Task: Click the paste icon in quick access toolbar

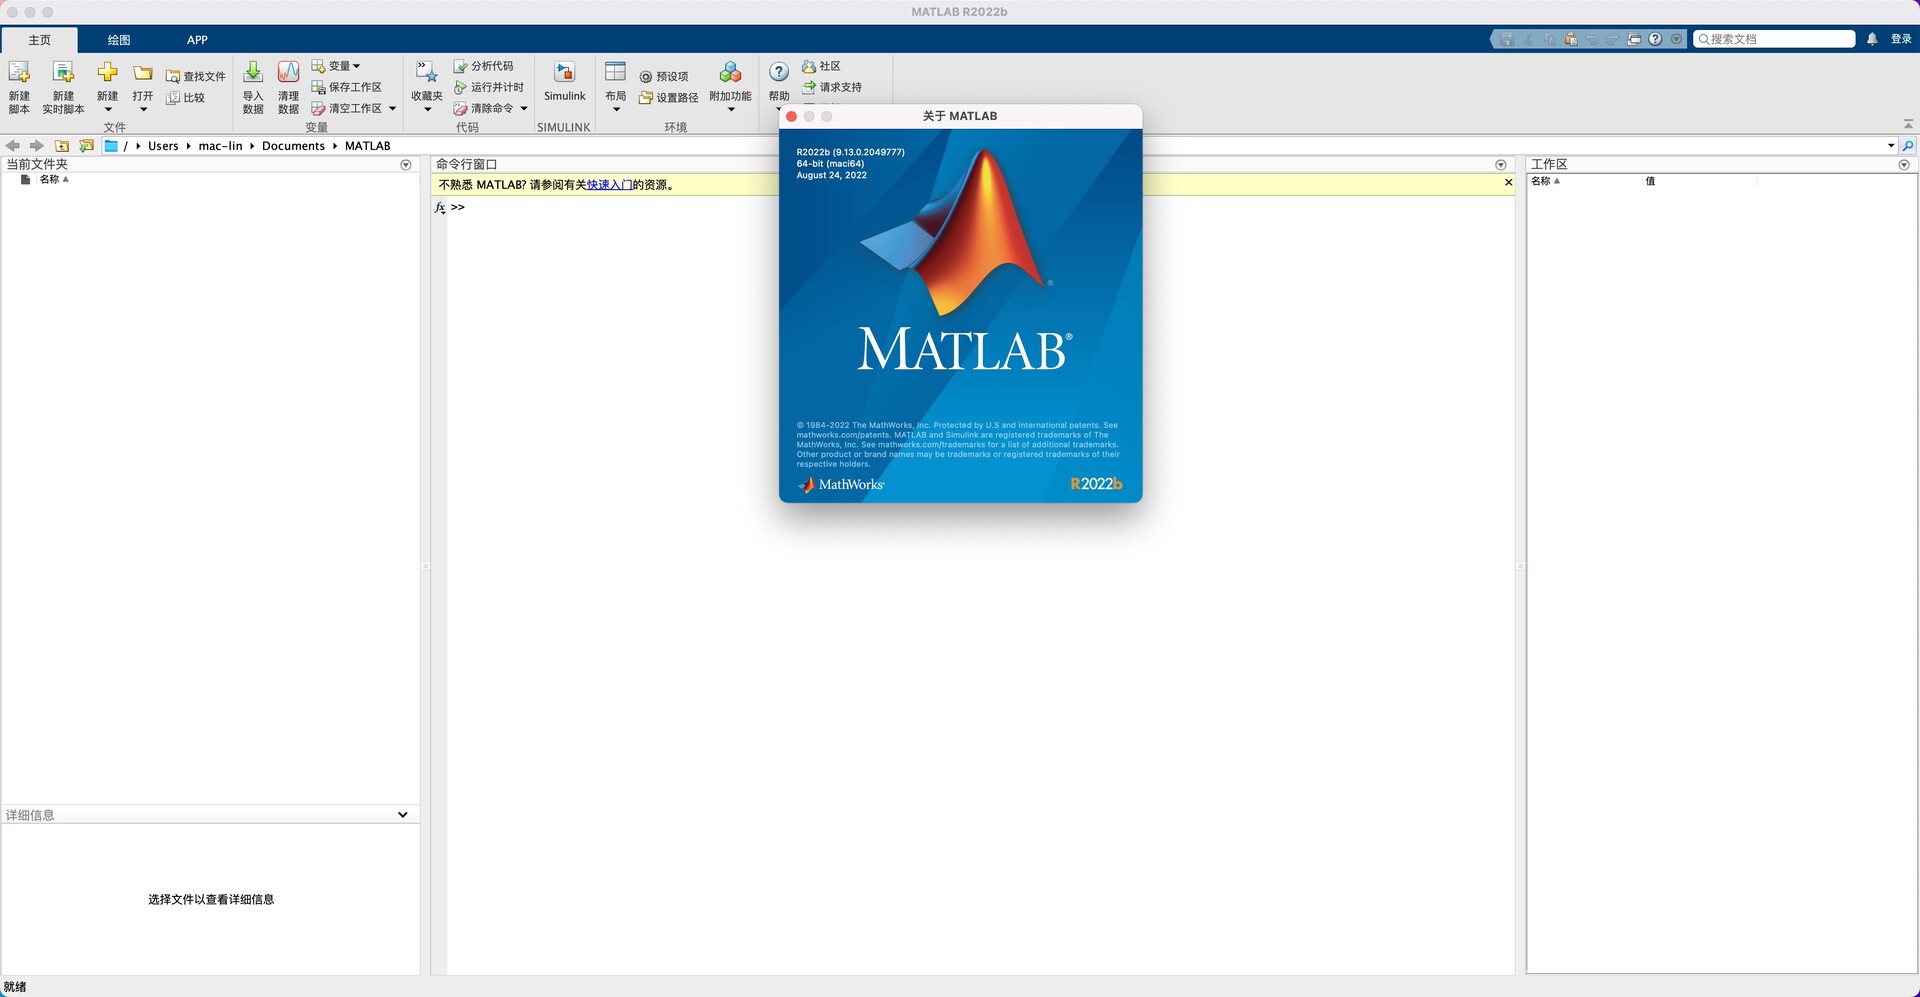Action: (x=1571, y=39)
